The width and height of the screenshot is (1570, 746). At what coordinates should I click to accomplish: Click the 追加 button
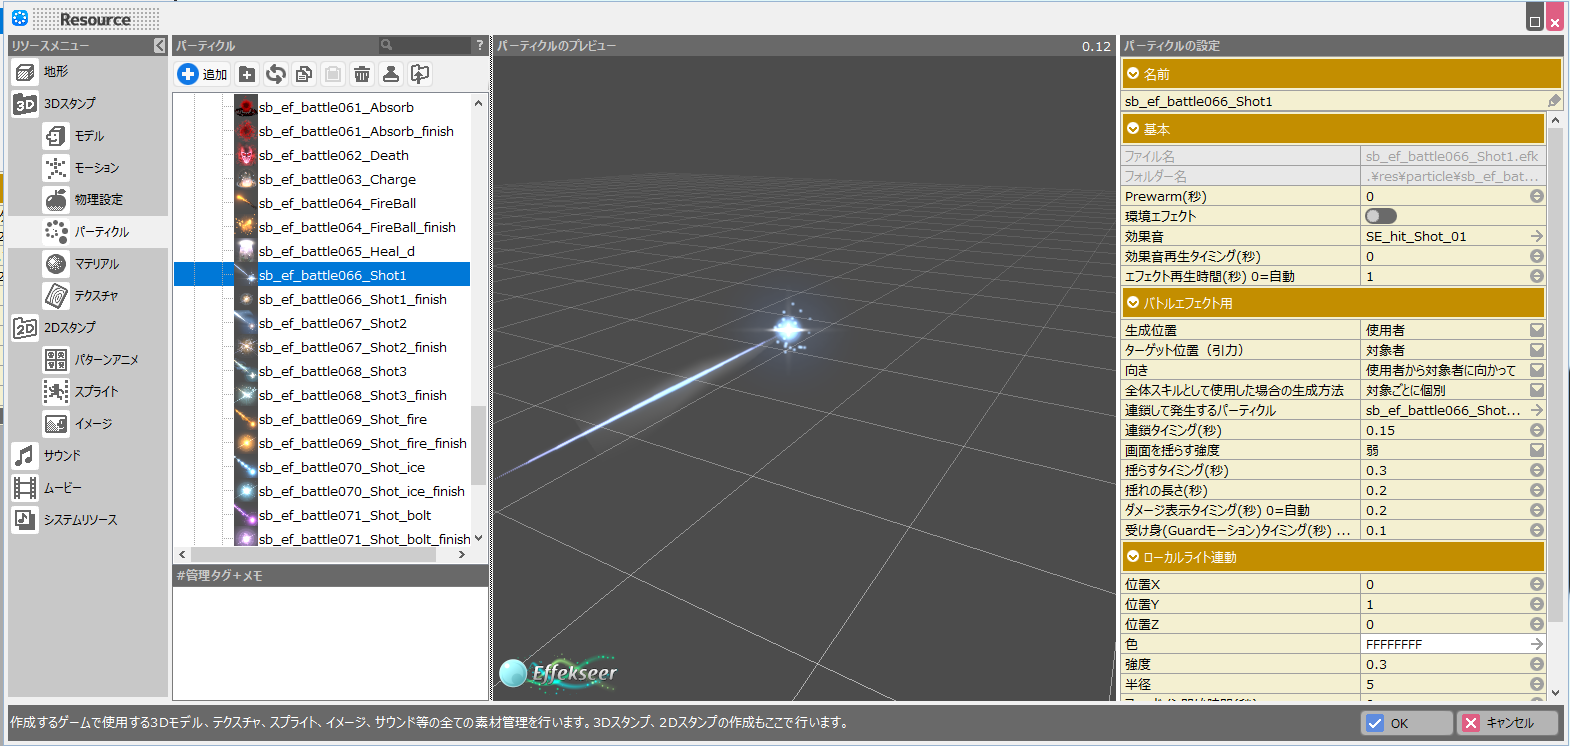[203, 74]
